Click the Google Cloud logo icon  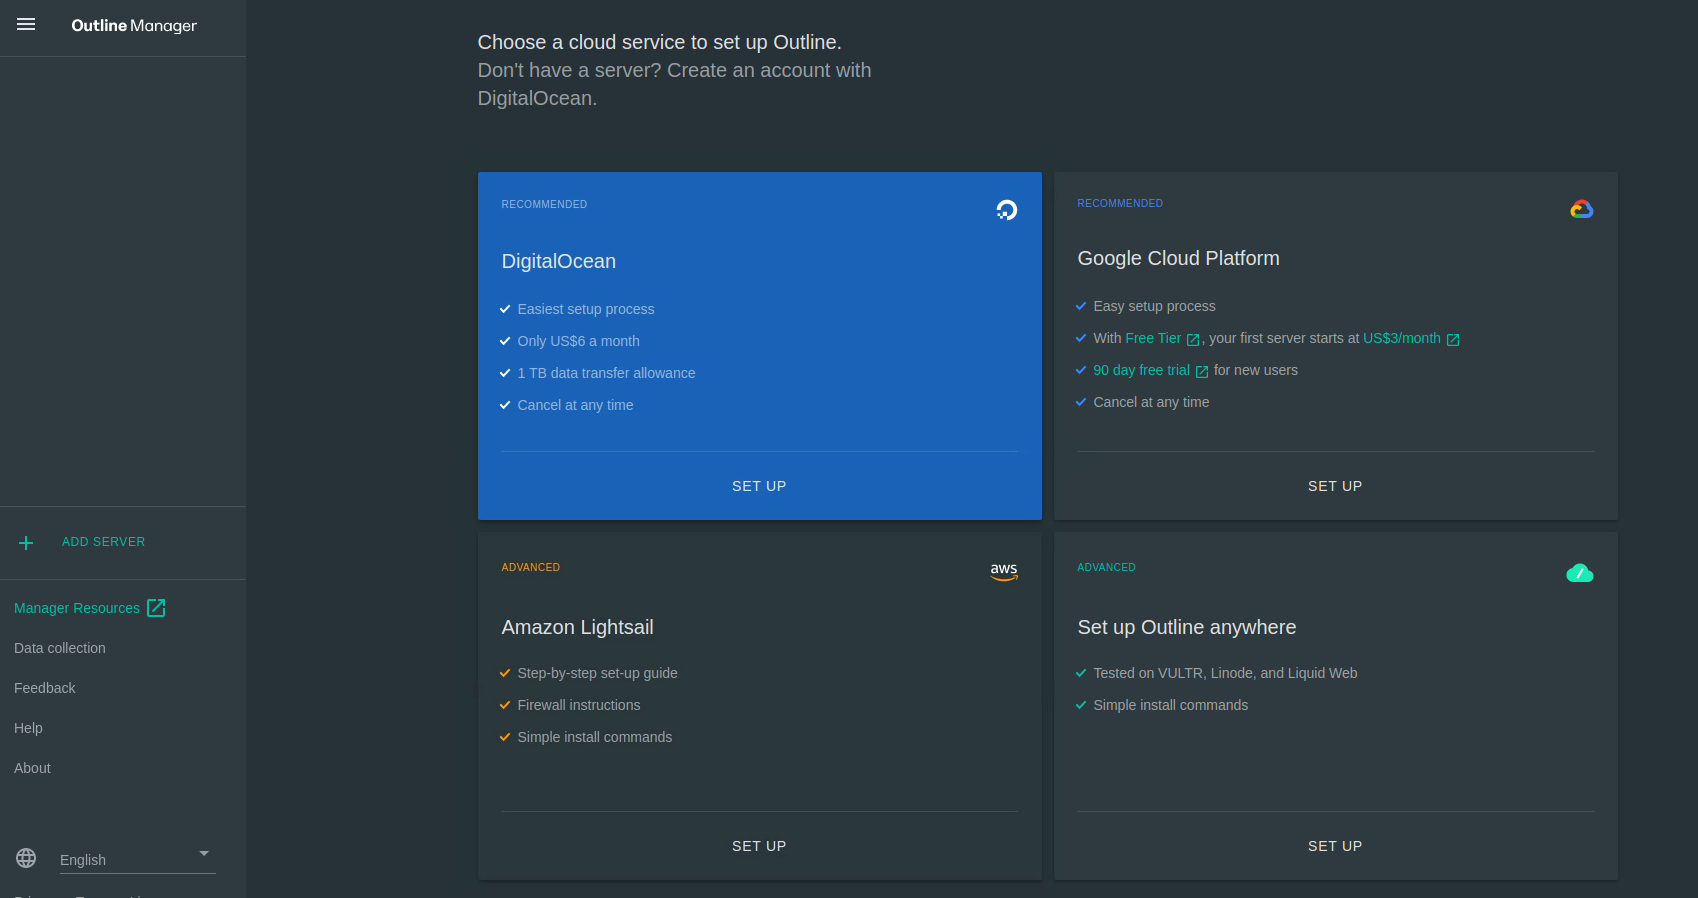[1581, 209]
